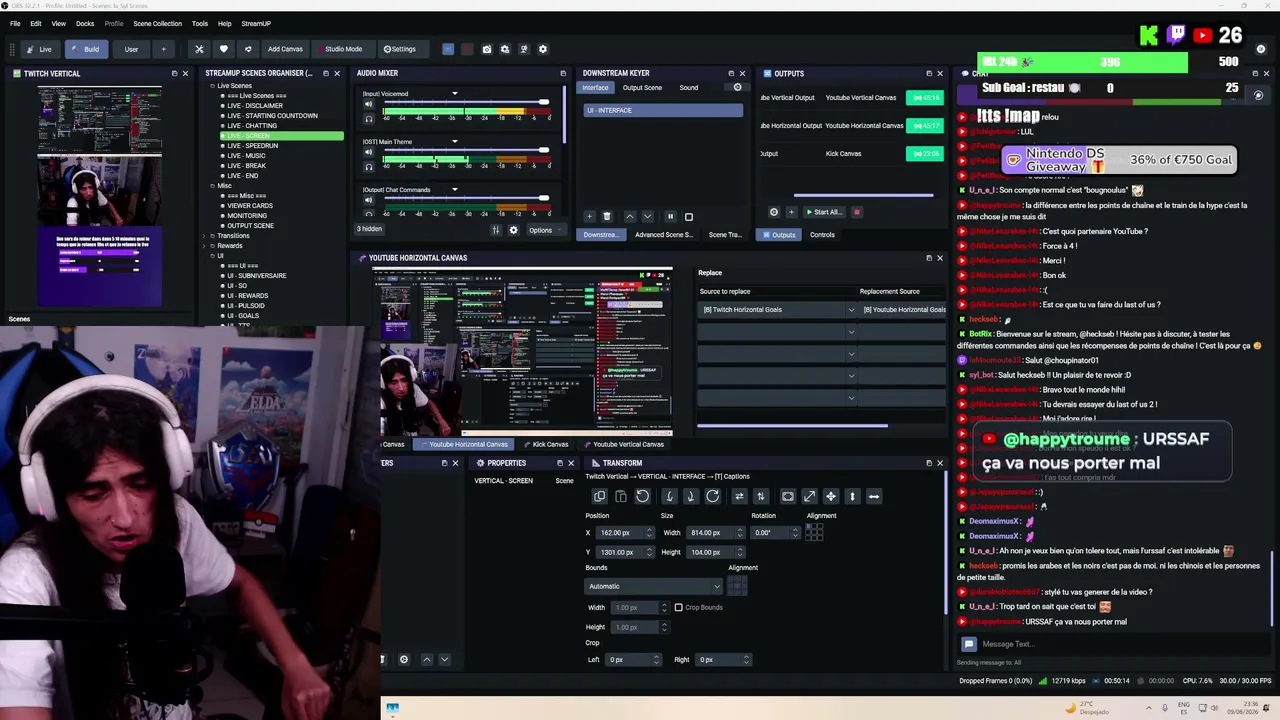Open the audio mixer Options dropdown
The height and width of the screenshot is (720, 1280).
[x=546, y=230]
